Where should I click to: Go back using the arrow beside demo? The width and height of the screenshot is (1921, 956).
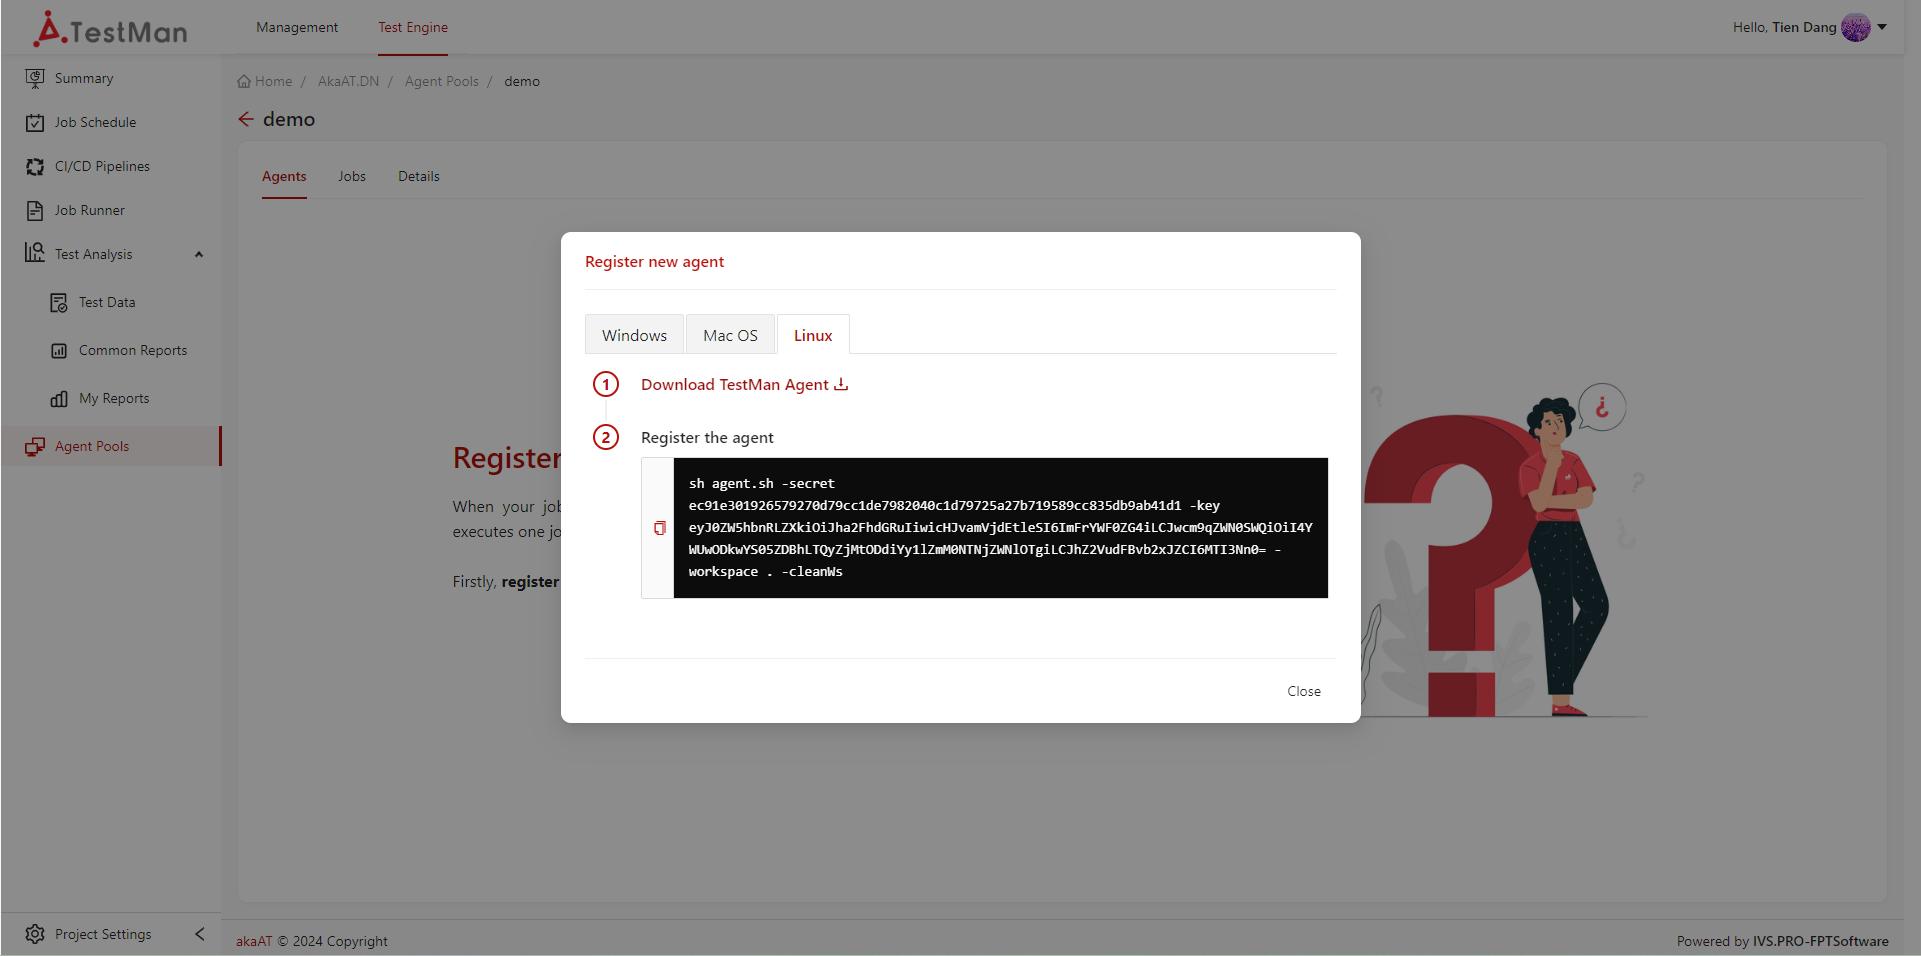[246, 119]
